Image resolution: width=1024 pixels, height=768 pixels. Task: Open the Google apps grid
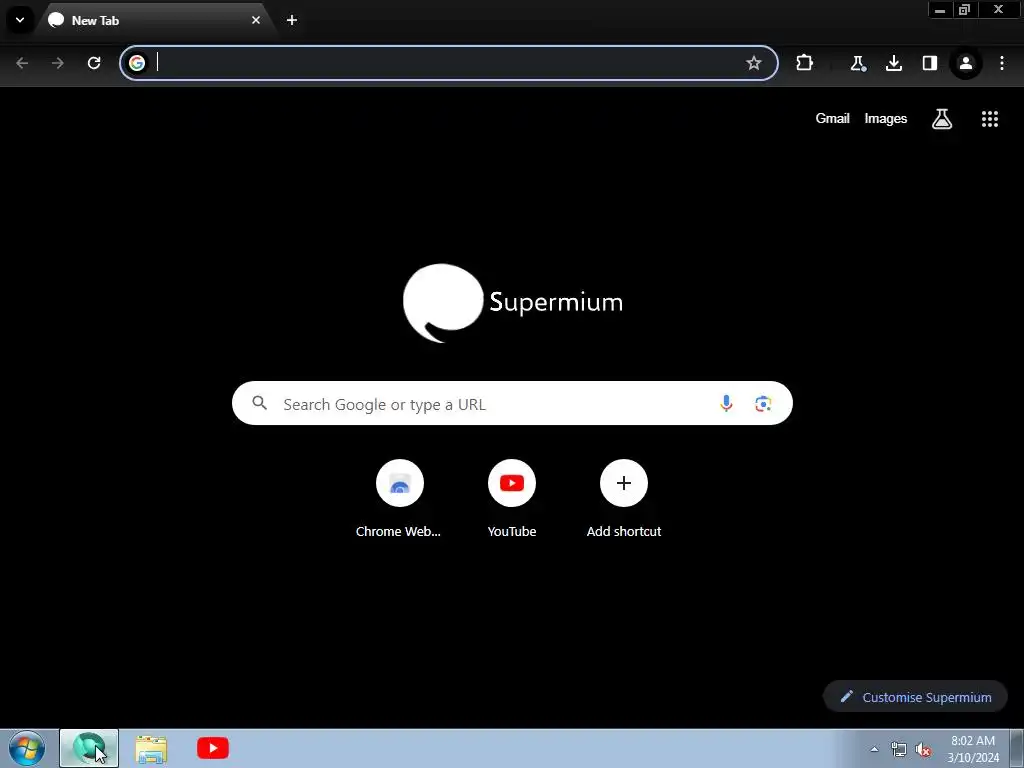click(x=989, y=118)
